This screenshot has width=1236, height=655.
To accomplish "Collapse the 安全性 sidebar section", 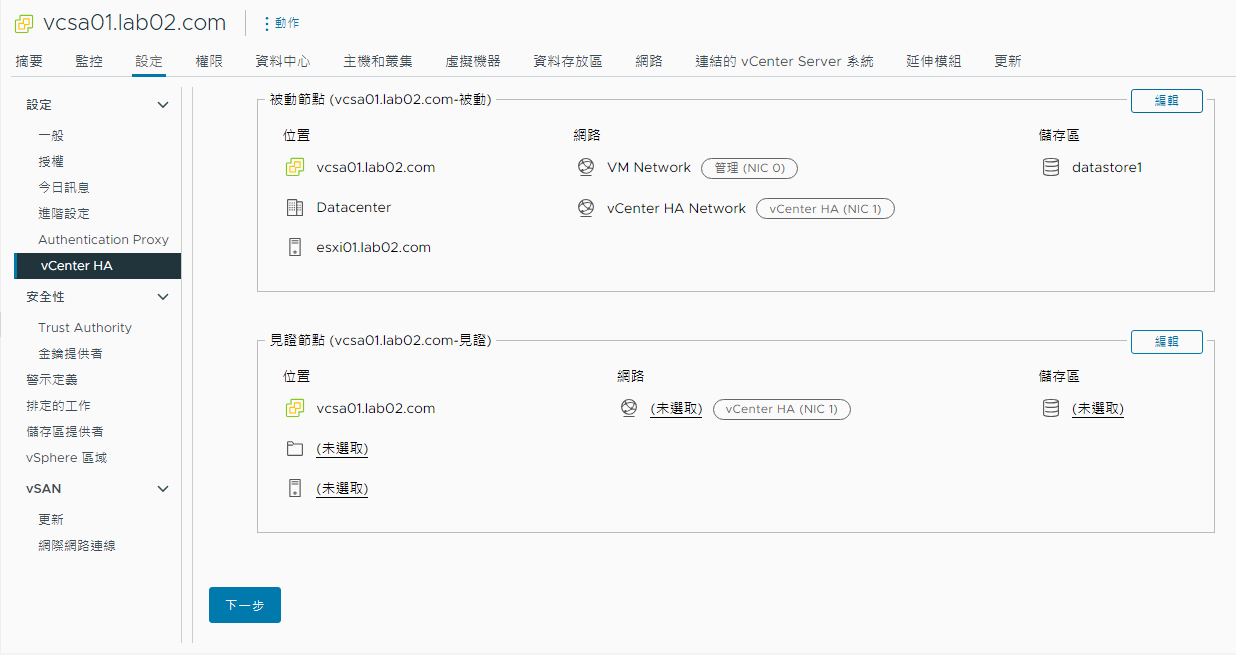I will coord(163,297).
